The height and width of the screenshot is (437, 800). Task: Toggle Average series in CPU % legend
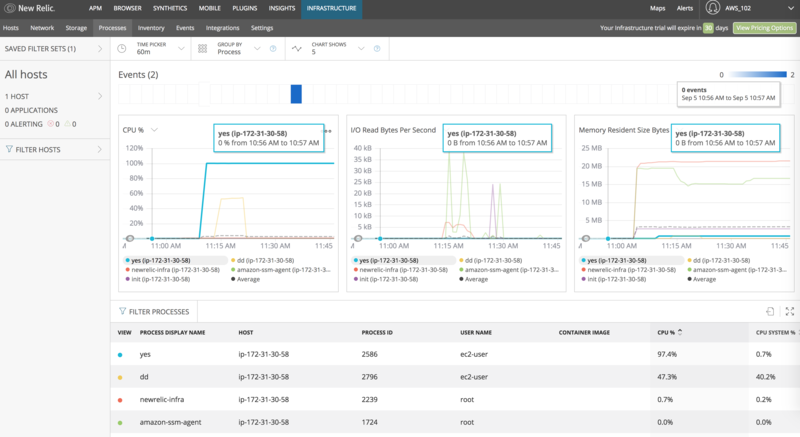245,279
